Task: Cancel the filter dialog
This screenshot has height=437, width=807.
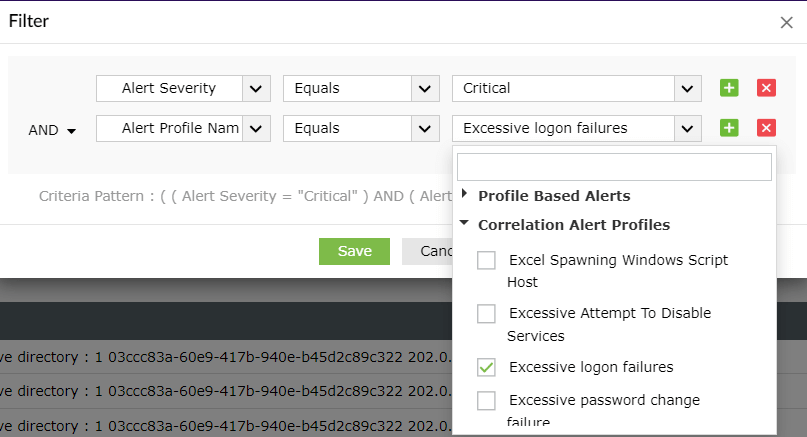Action: (x=426, y=251)
